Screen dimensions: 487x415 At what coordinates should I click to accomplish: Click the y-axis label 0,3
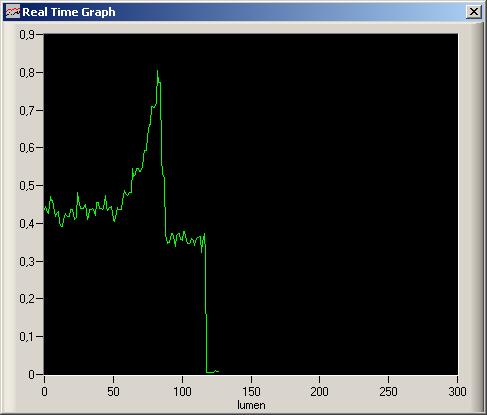pos(27,262)
